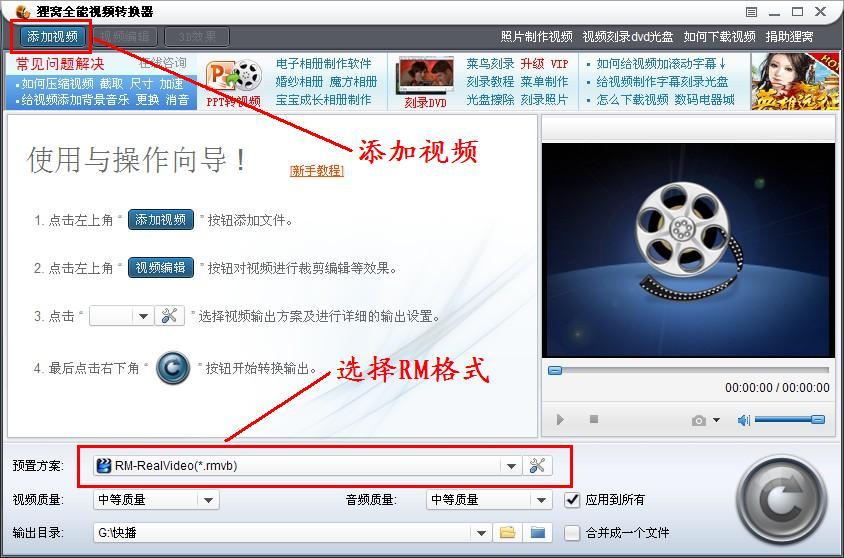Browse output folder with yellow folder icon
The image size is (844, 558).
tap(508, 533)
